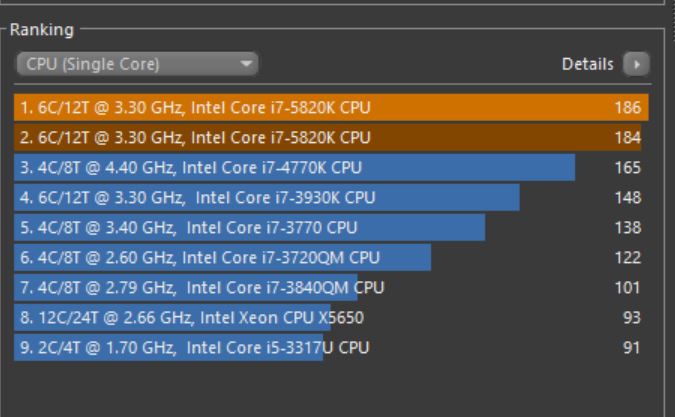Click the Details label text
Screen dimensions: 675x417
click(588, 65)
